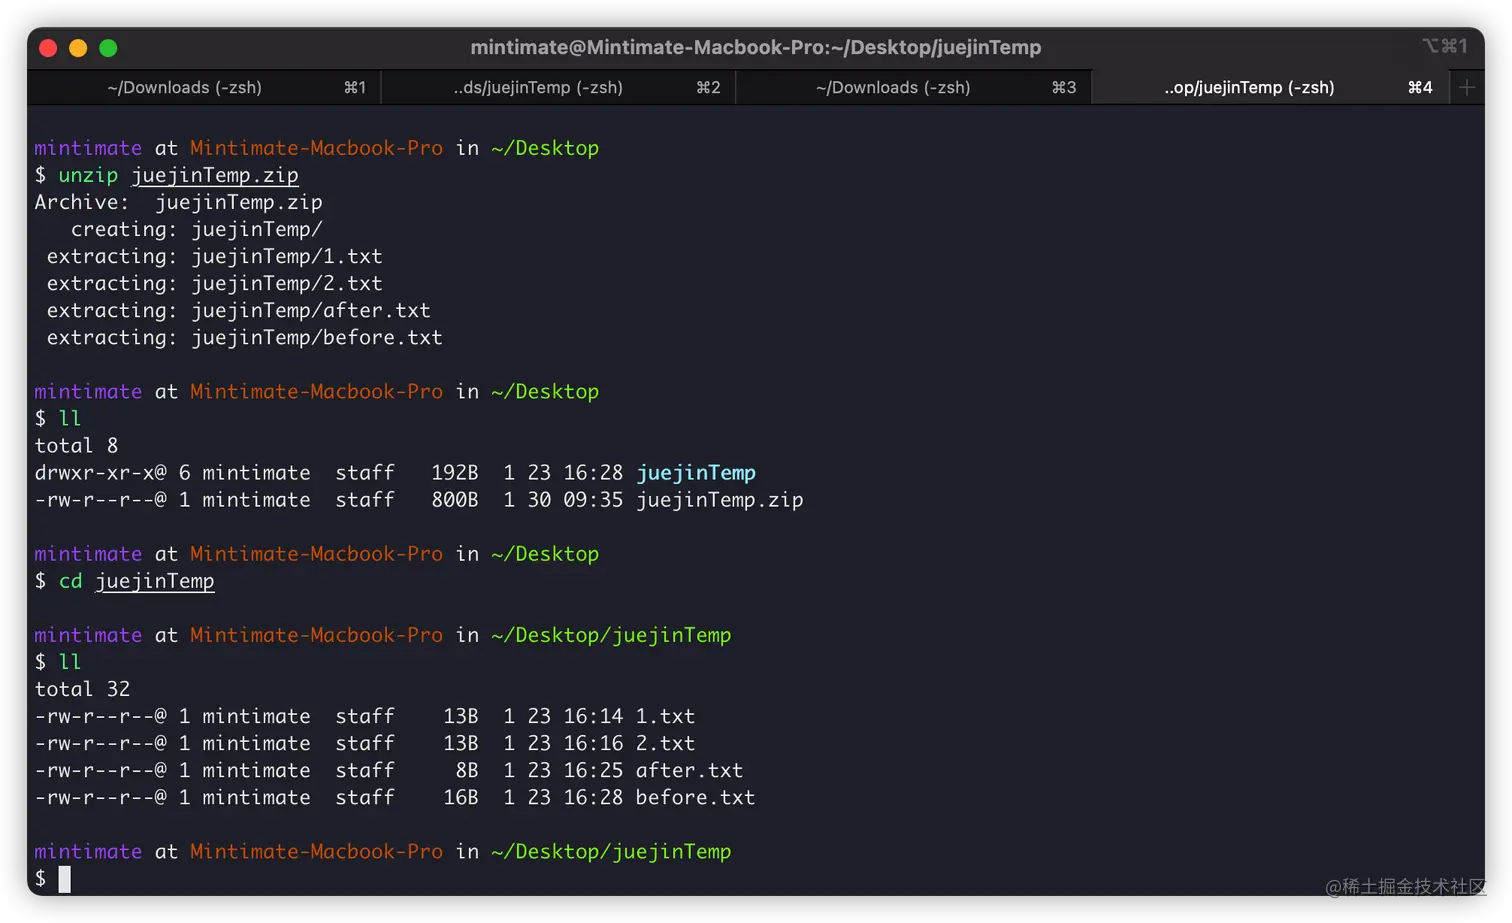Viewport: 1512px width, 923px height.
Task: Click 'extracting: juejinTemp/after.txt' line
Action: 238,310
